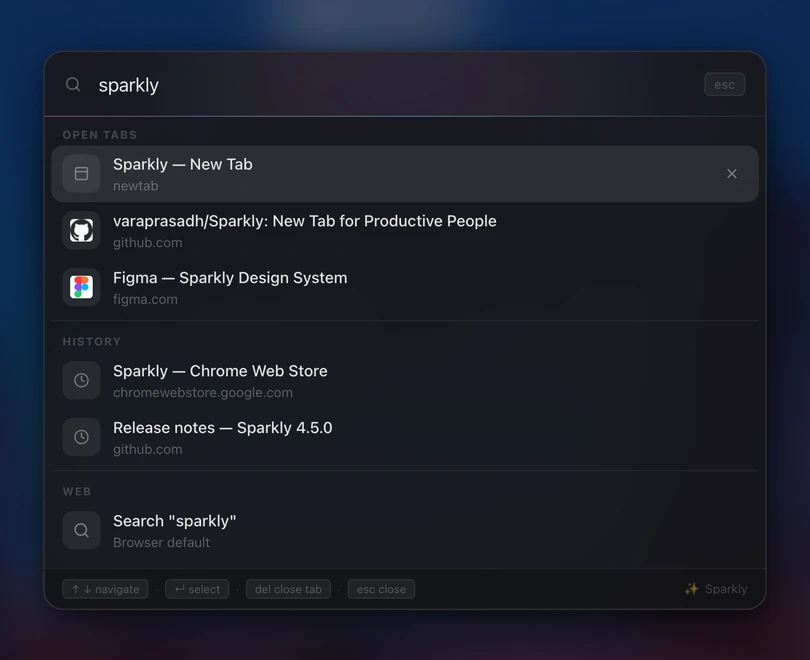Open the Sparkly — New Tab result
Screen dimensions: 810x660
(404, 174)
